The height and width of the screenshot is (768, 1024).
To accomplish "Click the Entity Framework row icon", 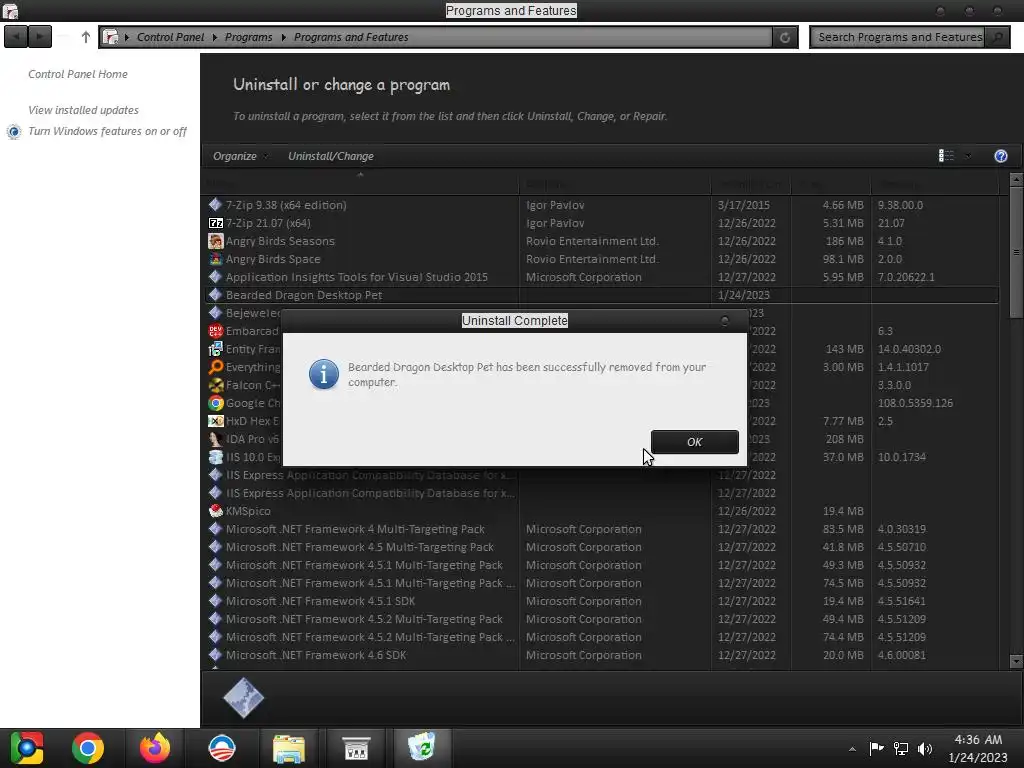I will point(216,349).
